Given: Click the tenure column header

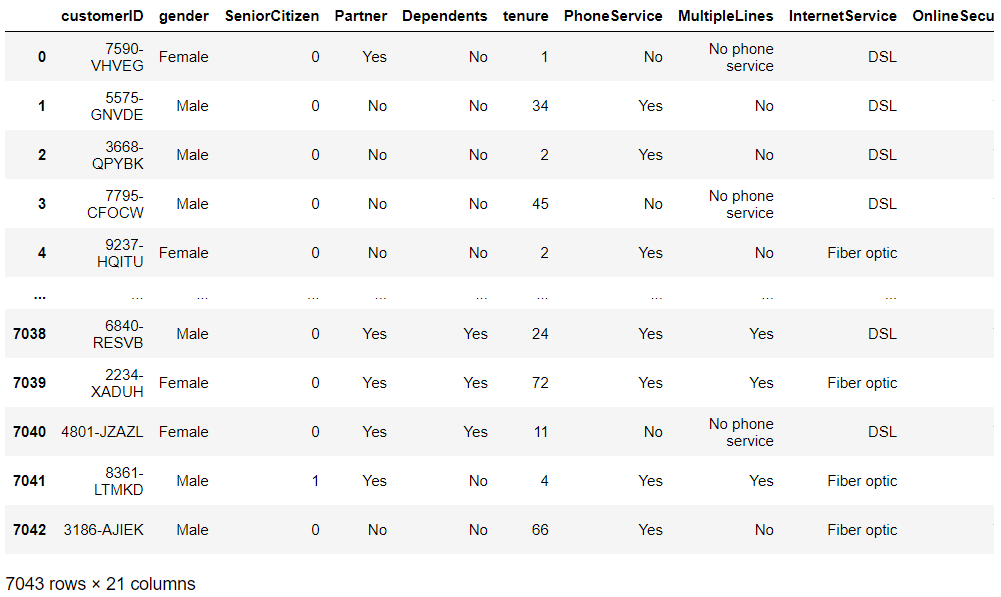Looking at the screenshot, I should (526, 16).
